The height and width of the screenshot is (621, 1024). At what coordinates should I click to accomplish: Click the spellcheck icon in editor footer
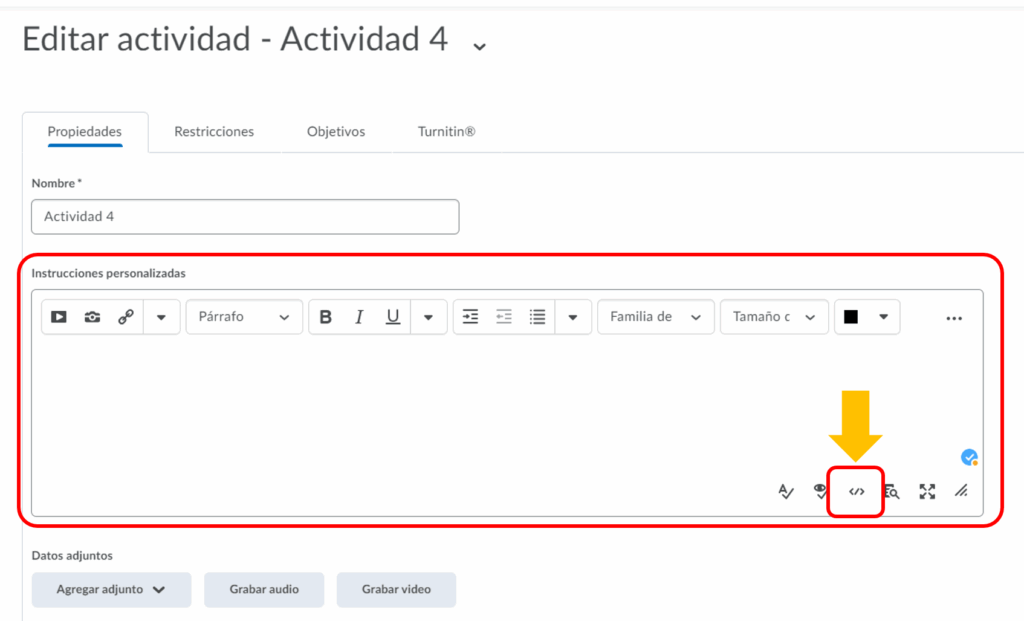(x=787, y=491)
